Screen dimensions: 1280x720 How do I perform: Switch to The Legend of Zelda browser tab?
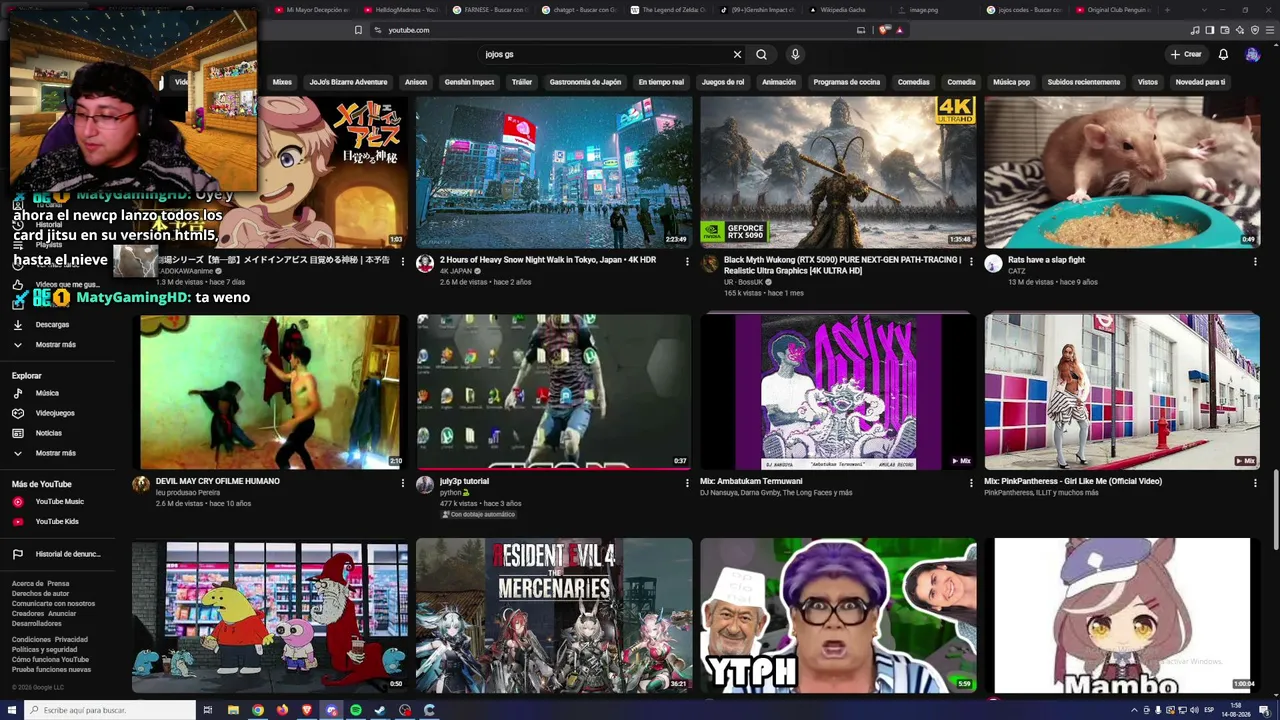point(670,10)
